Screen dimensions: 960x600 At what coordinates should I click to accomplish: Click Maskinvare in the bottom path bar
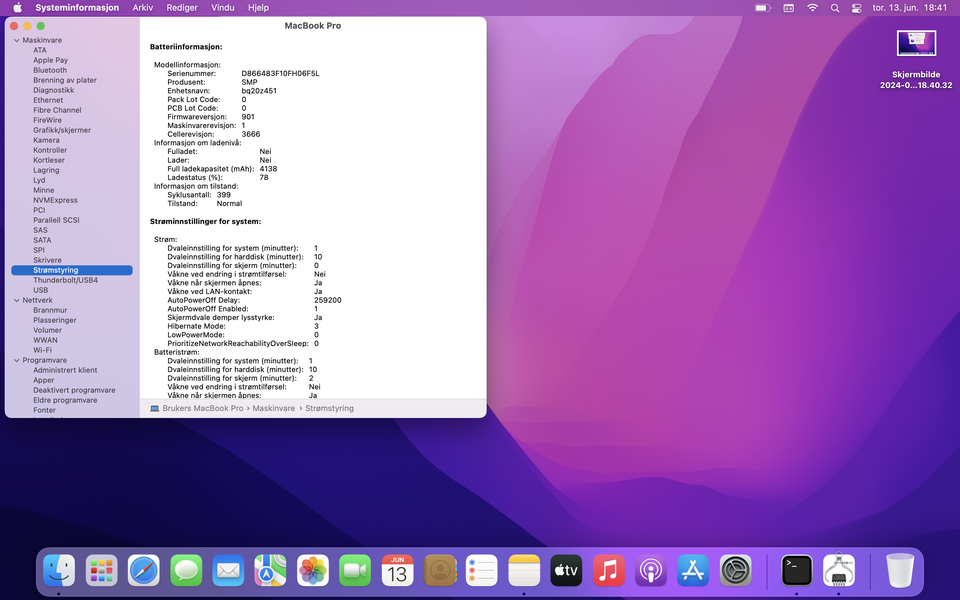(273, 408)
